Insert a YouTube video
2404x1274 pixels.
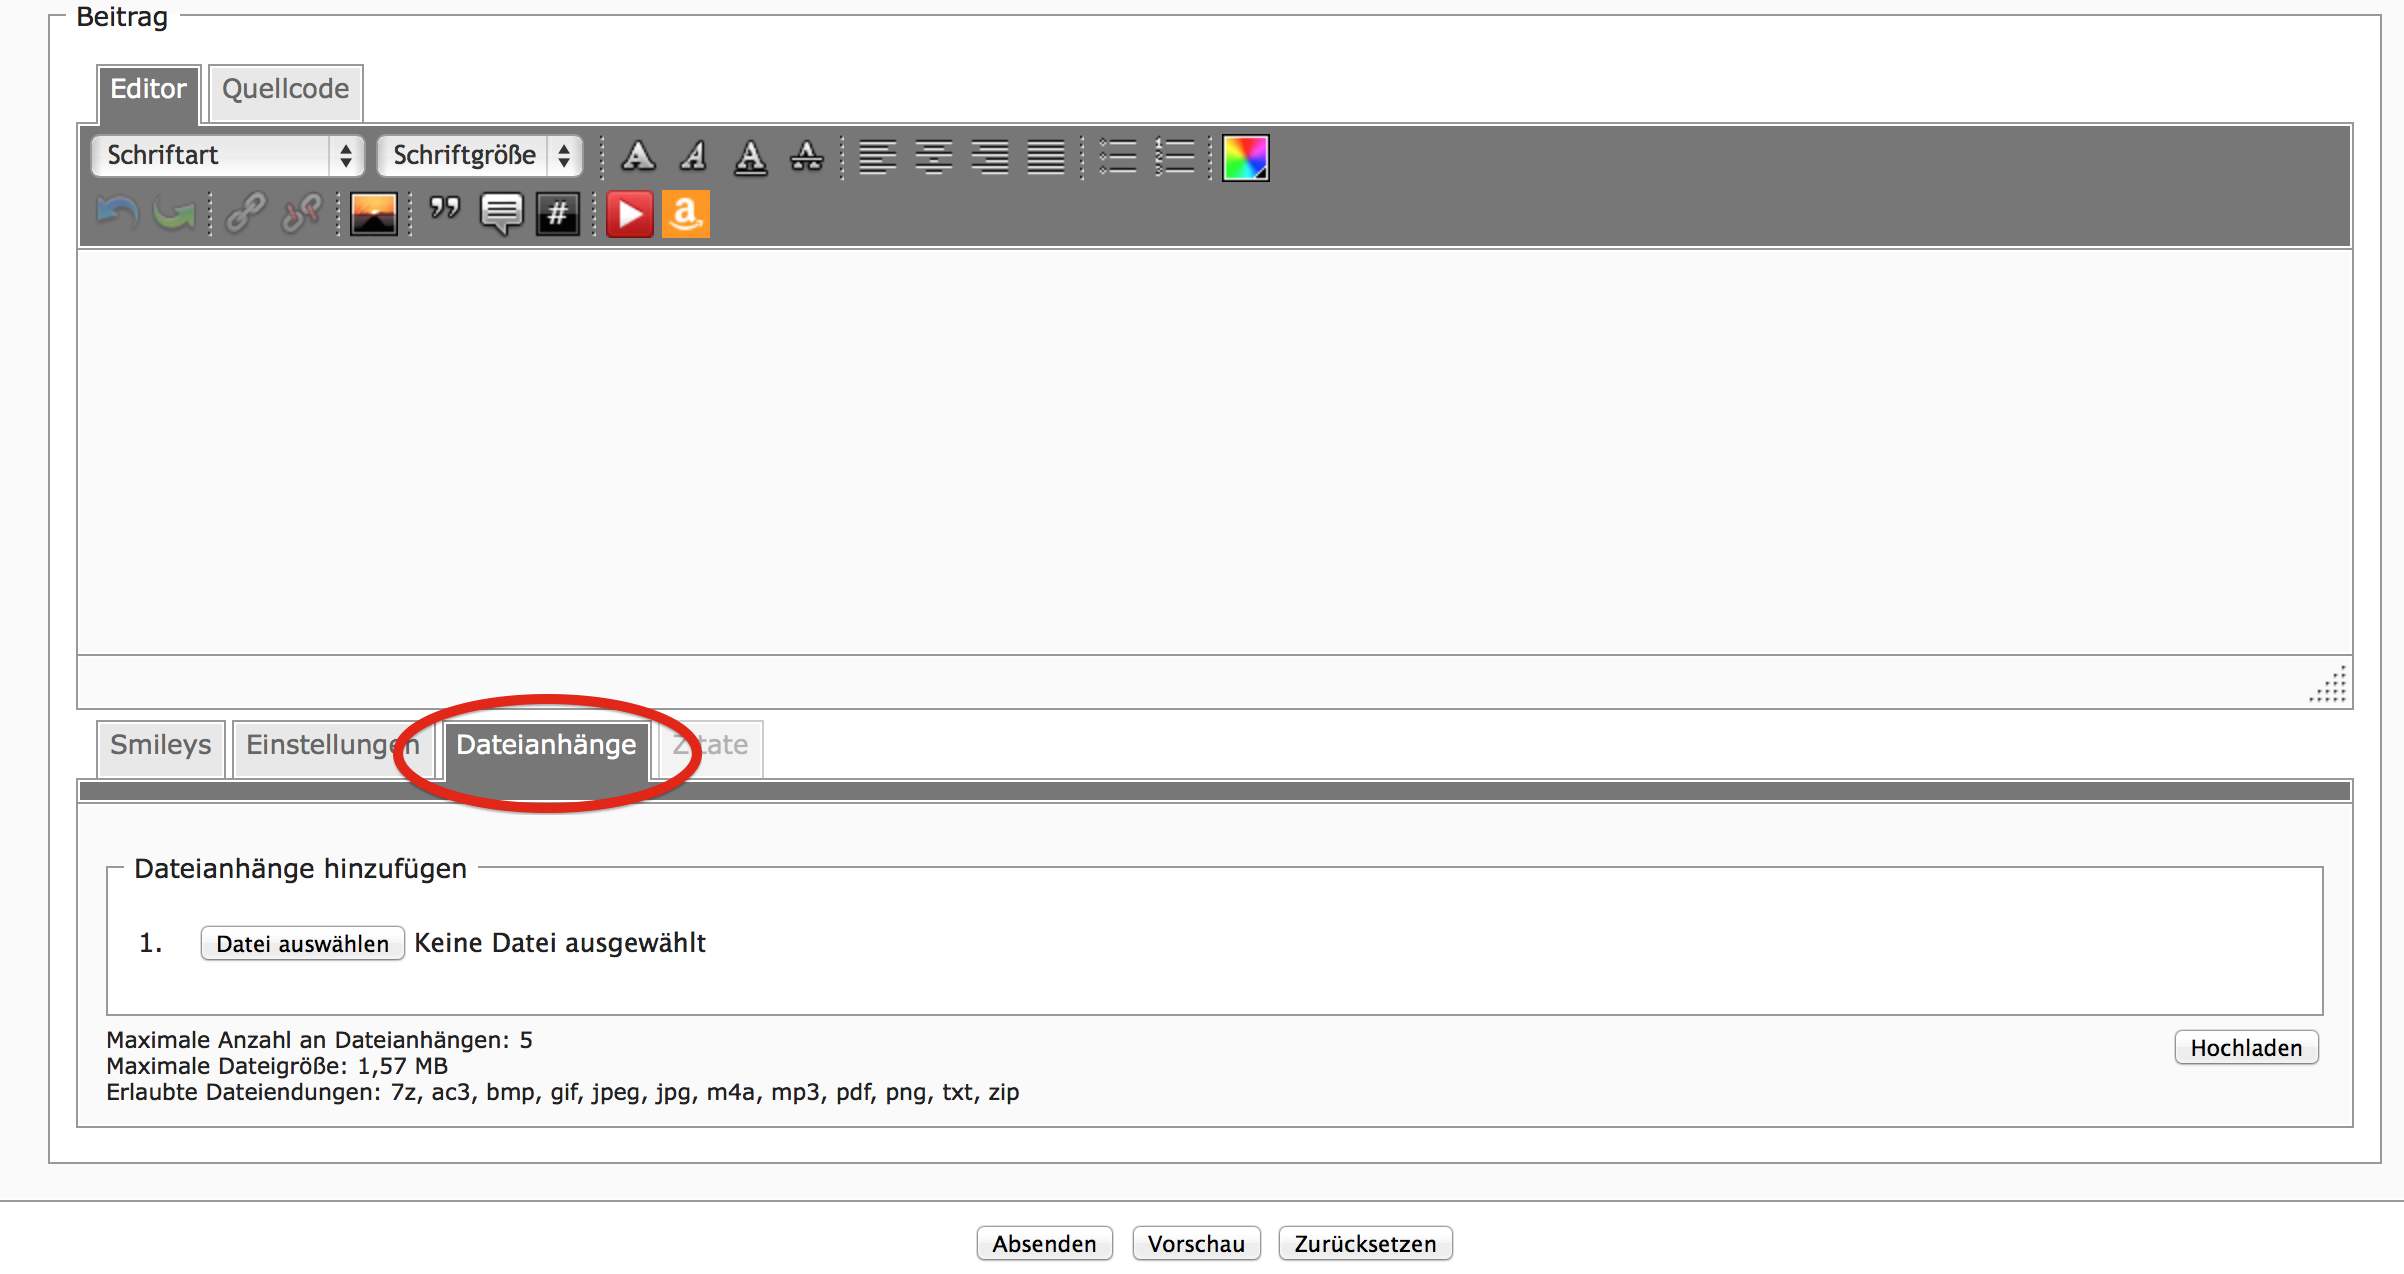click(x=629, y=214)
